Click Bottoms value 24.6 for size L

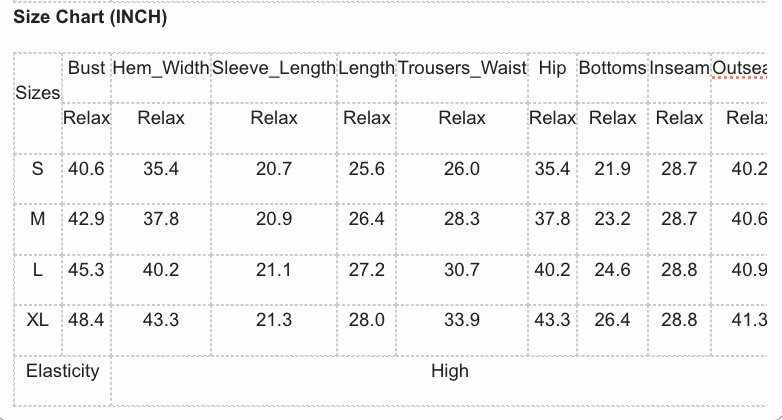pos(612,269)
